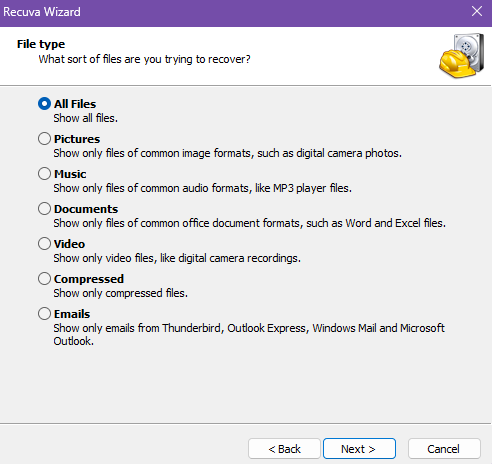Viewport: 492px width, 464px height.
Task: Close the Recuva Wizard window
Action: 477,11
